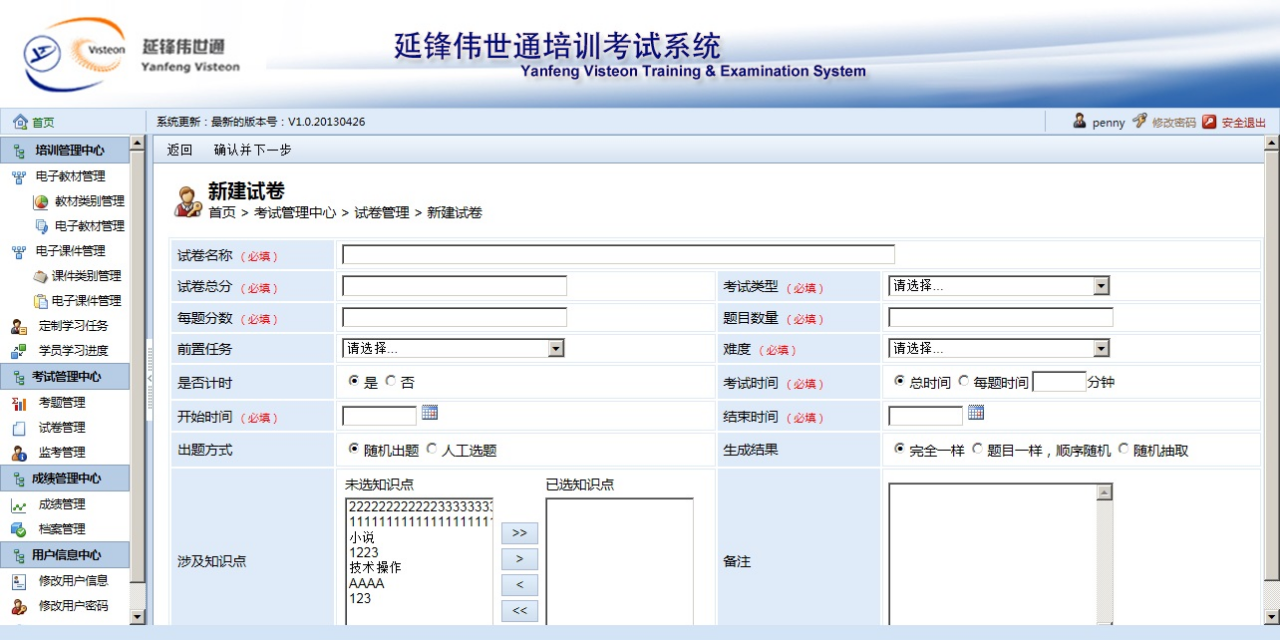The height and width of the screenshot is (640, 1280).
Task: Select 否 for 是否计时
Action: click(x=390, y=381)
